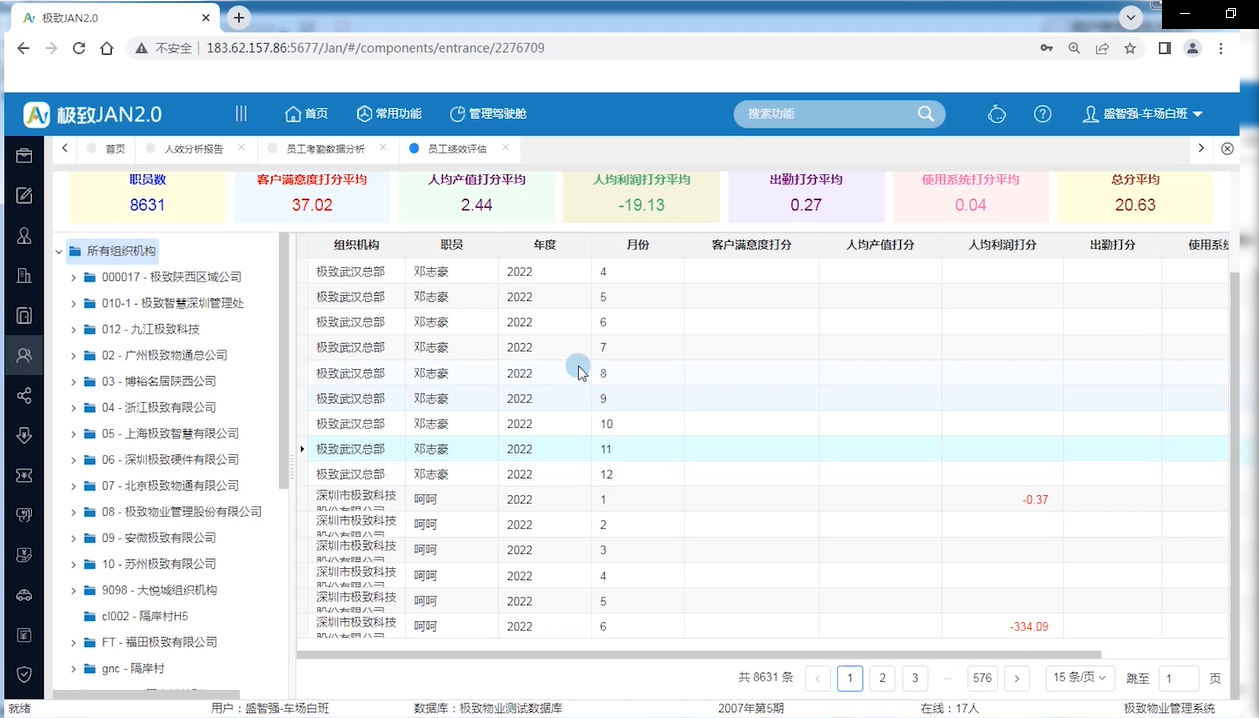Viewport: 1259px width, 718px height.
Task: Open a new browser tab
Action: [x=238, y=18]
